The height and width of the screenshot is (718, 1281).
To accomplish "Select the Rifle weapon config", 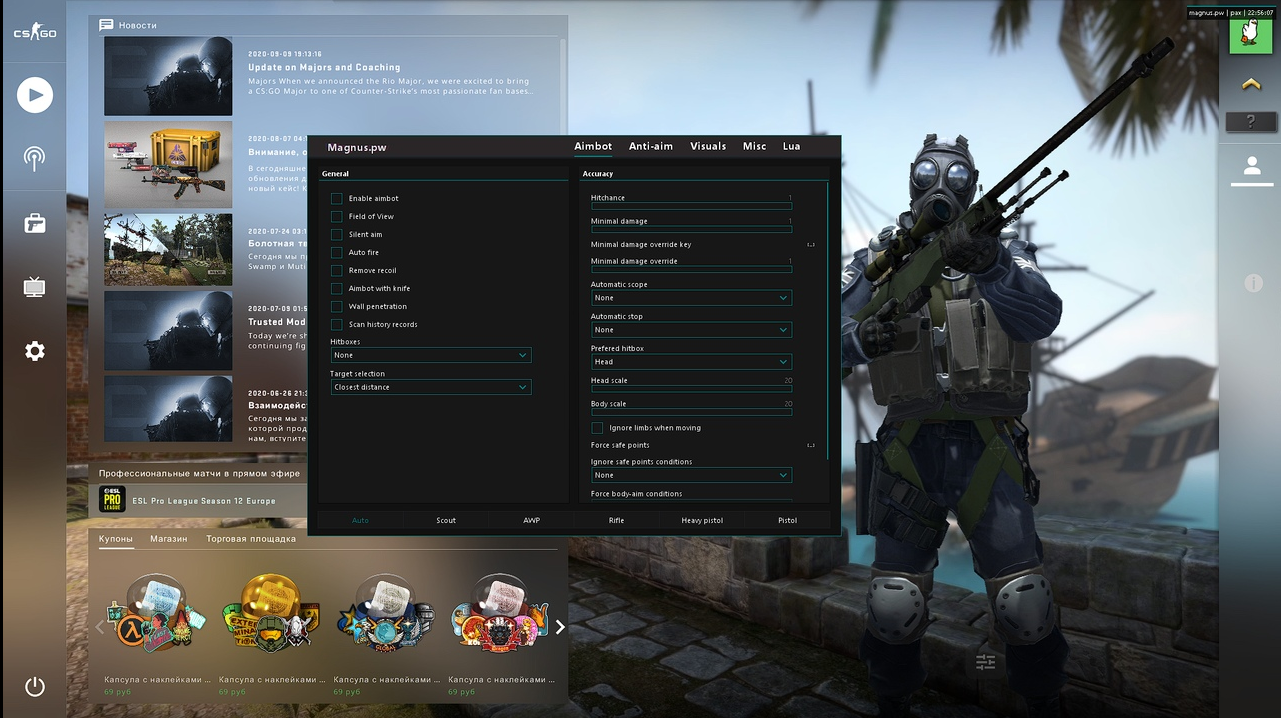I will pos(616,520).
